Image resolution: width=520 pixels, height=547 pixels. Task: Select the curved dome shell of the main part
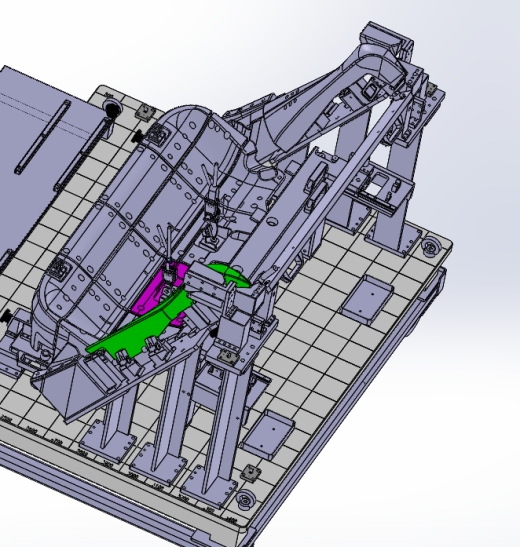point(140,209)
